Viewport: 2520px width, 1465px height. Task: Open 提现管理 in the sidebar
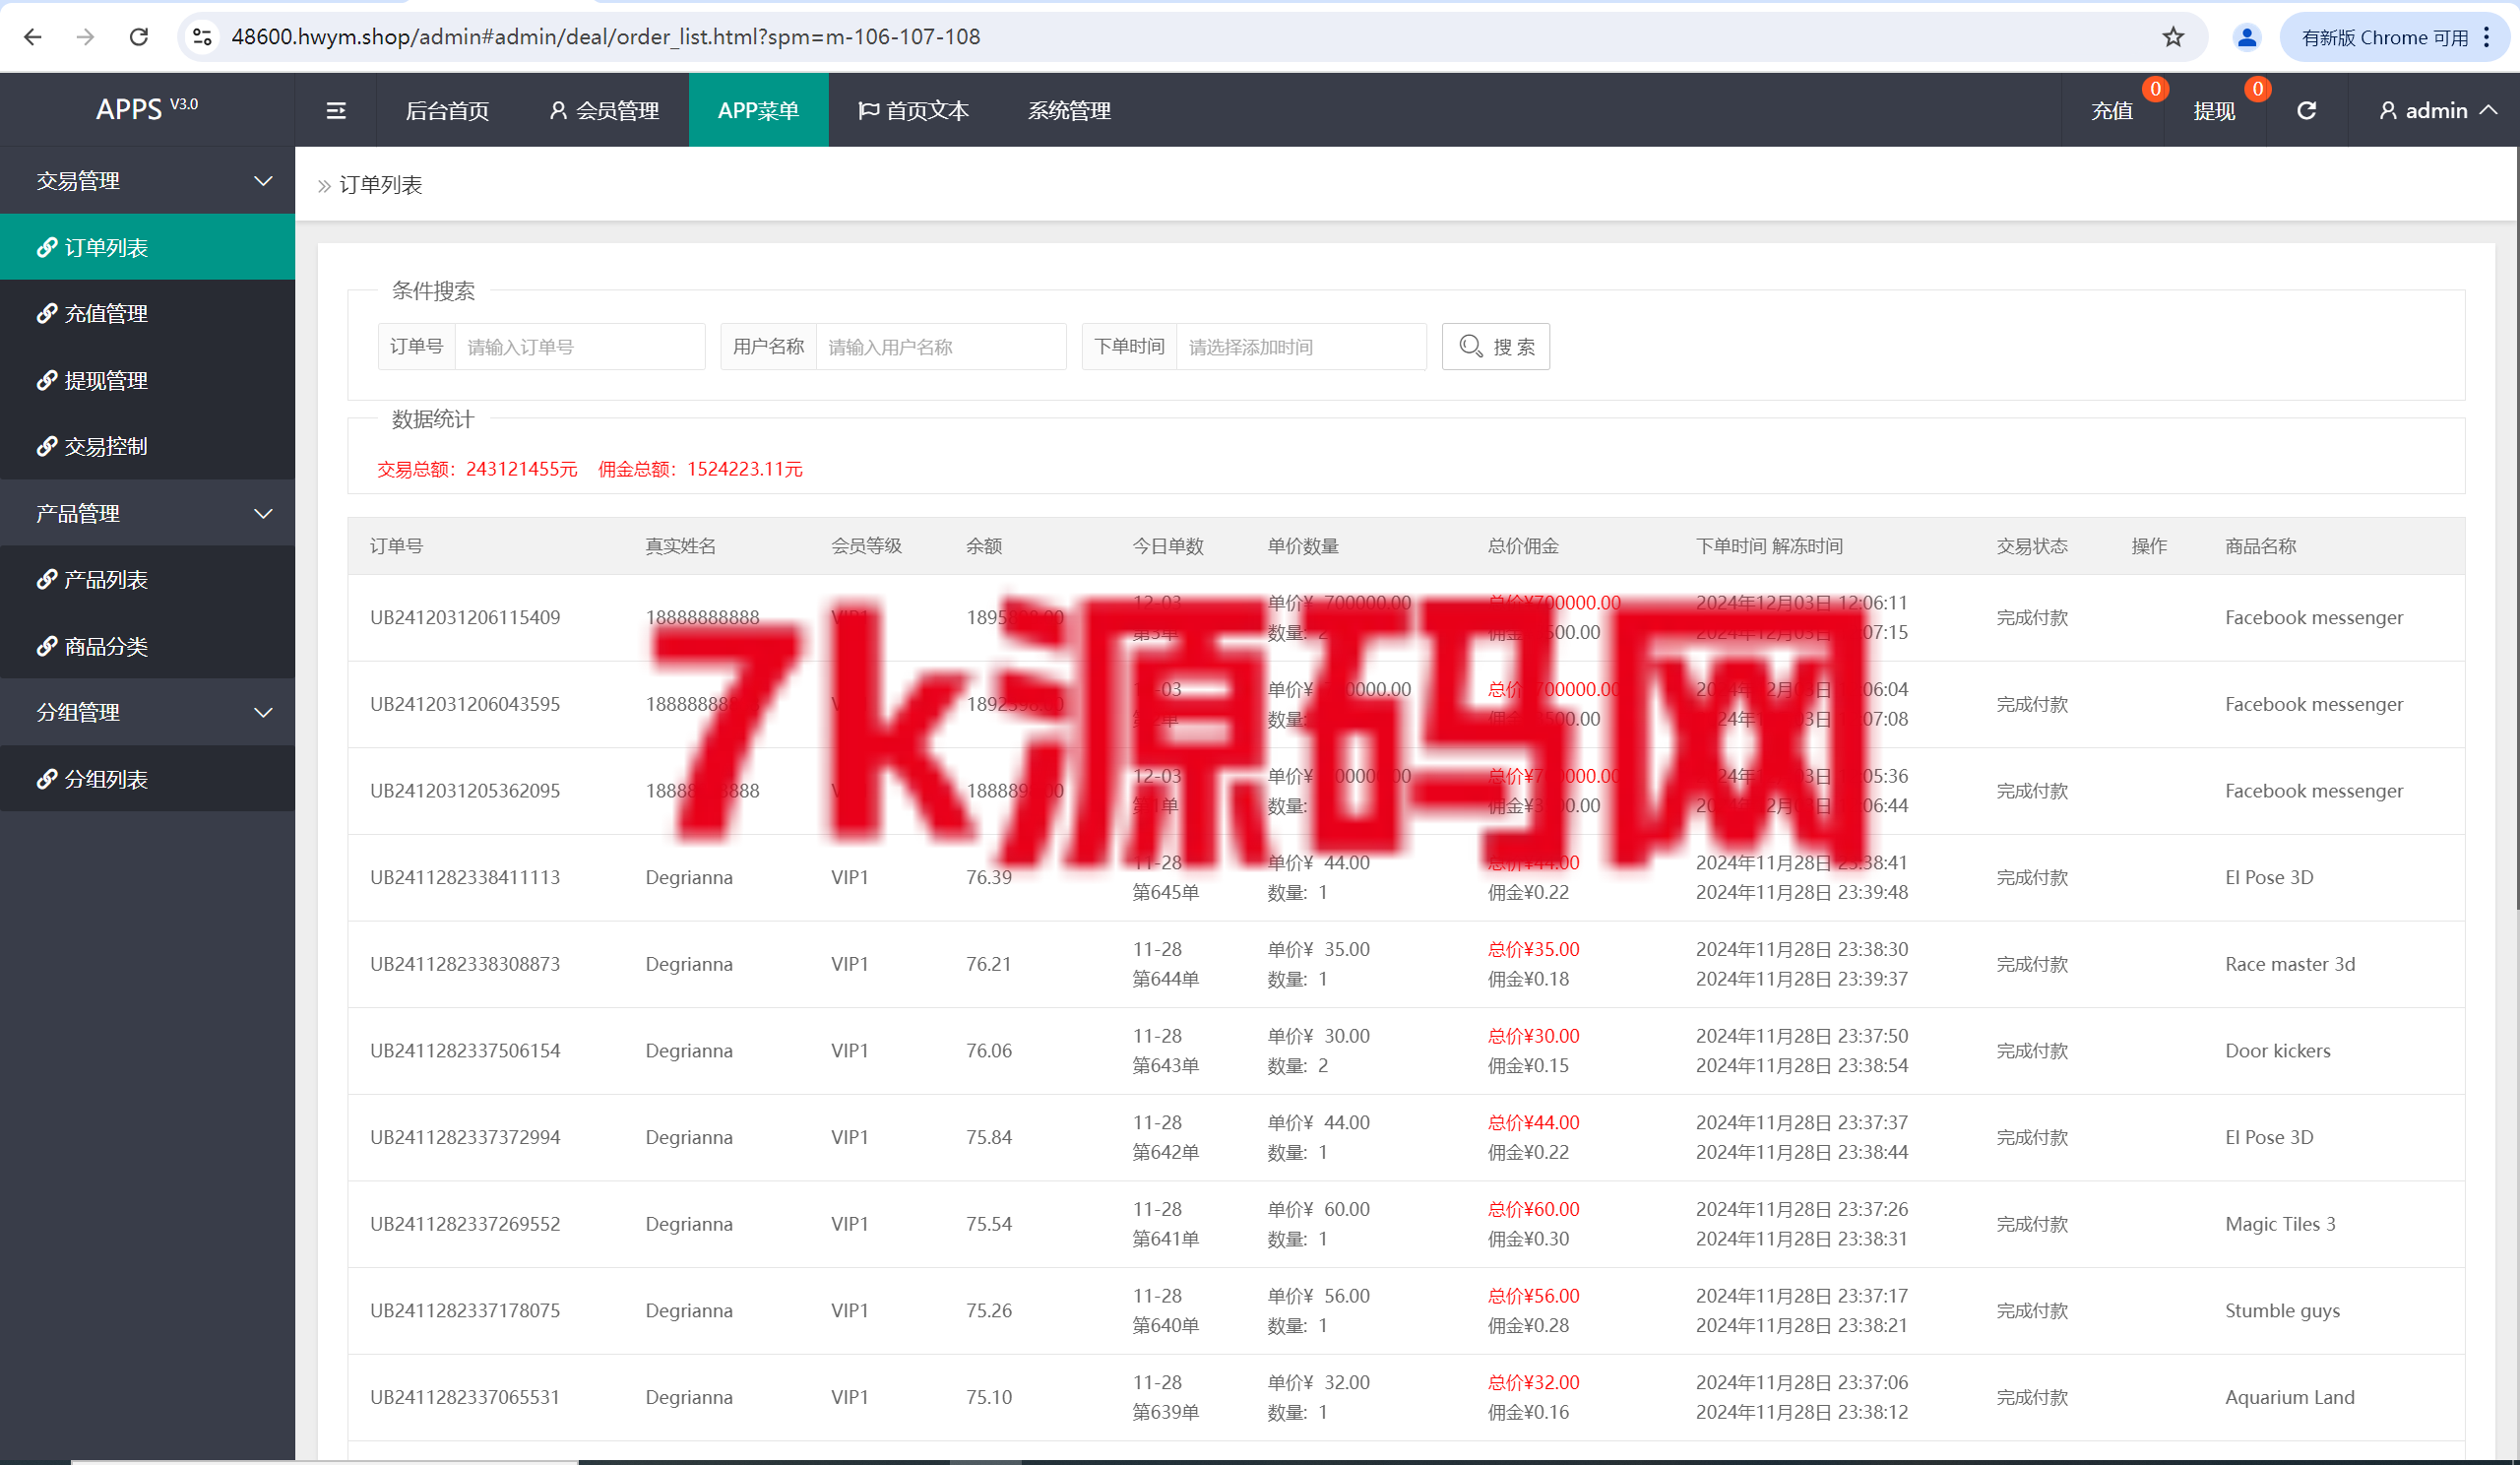click(x=147, y=380)
